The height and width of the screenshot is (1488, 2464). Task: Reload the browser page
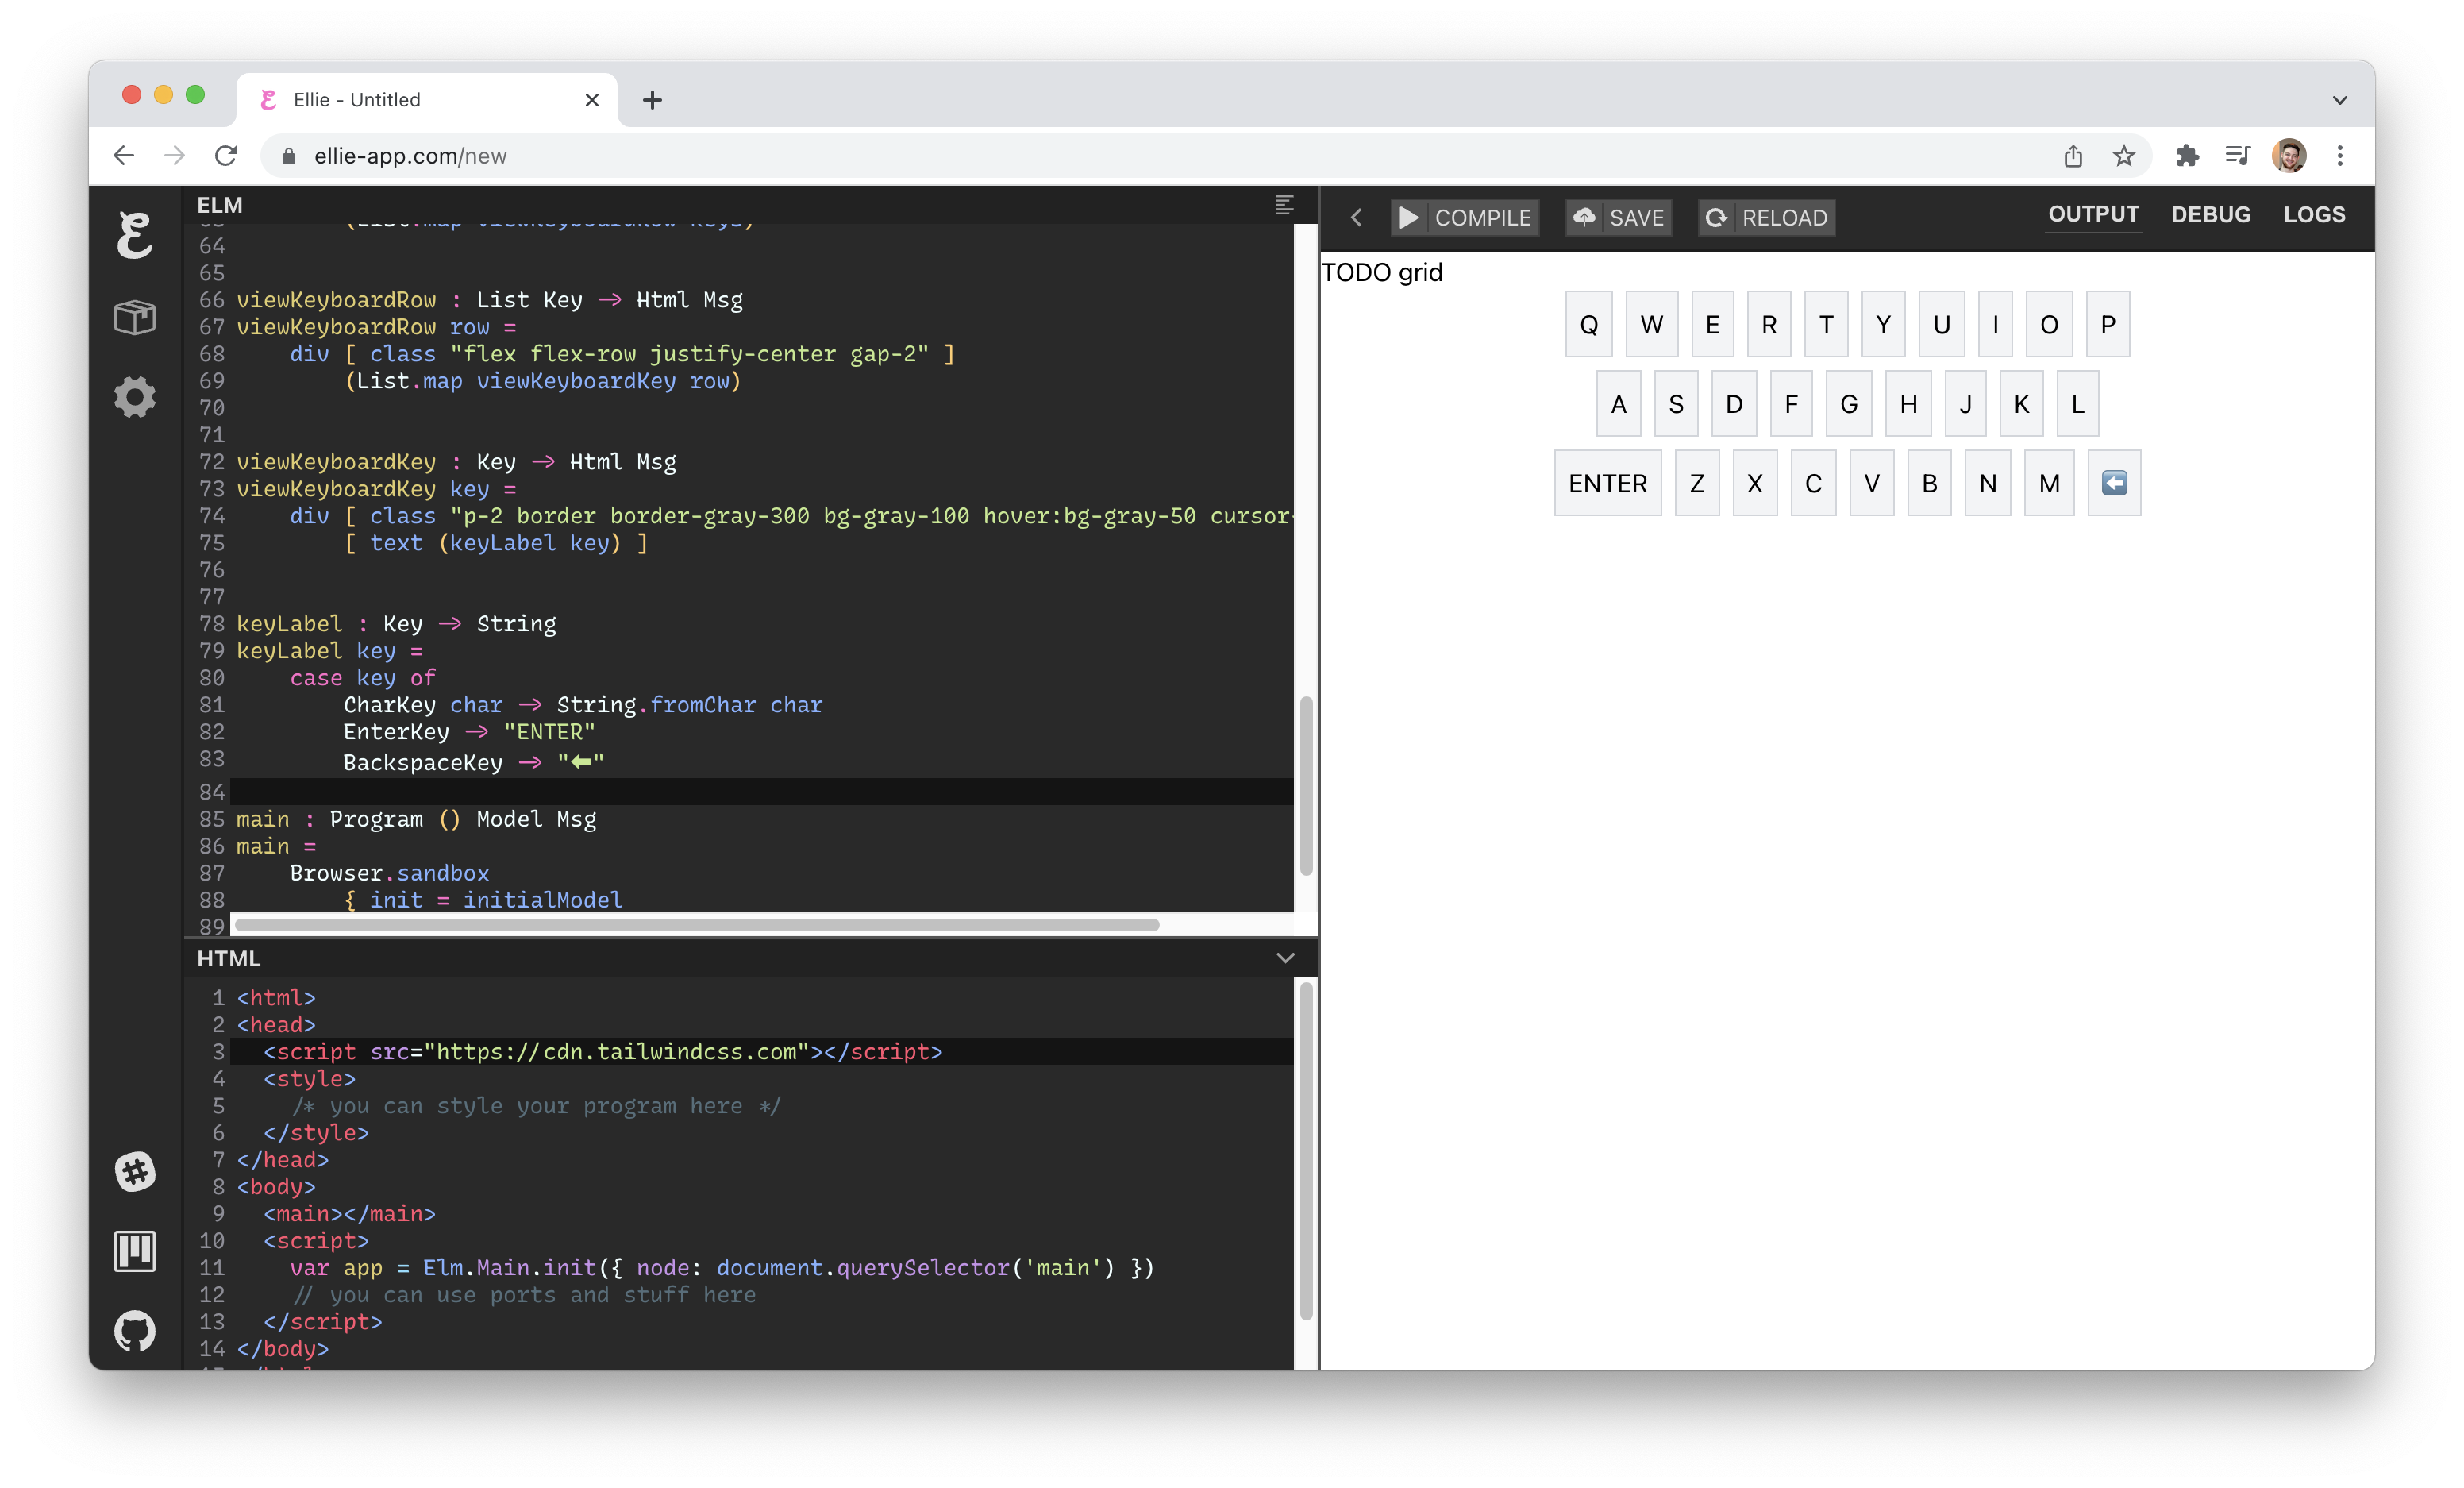[x=226, y=156]
